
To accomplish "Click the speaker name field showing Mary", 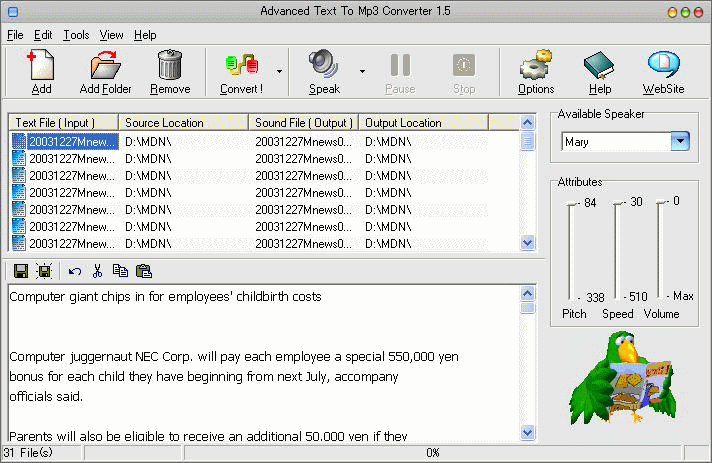I will (x=616, y=142).
